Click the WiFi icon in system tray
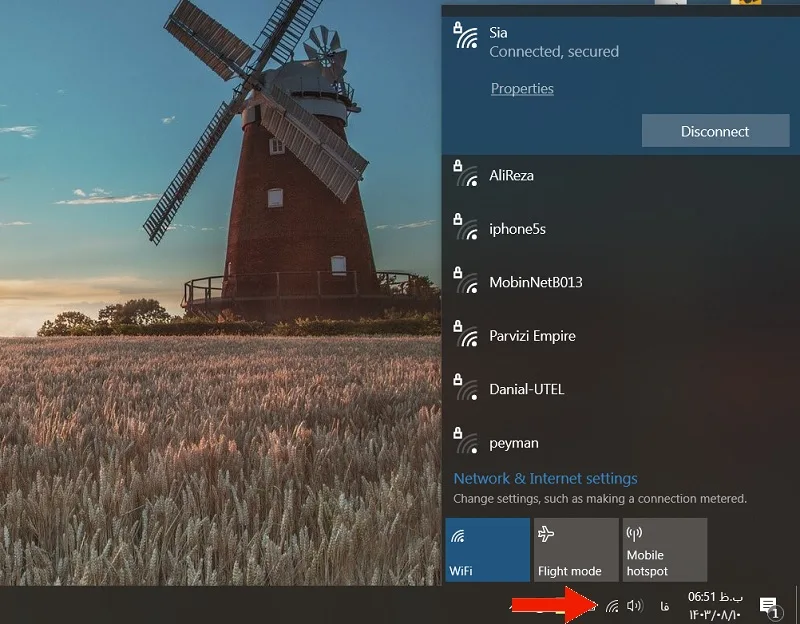 pyautogui.click(x=612, y=606)
